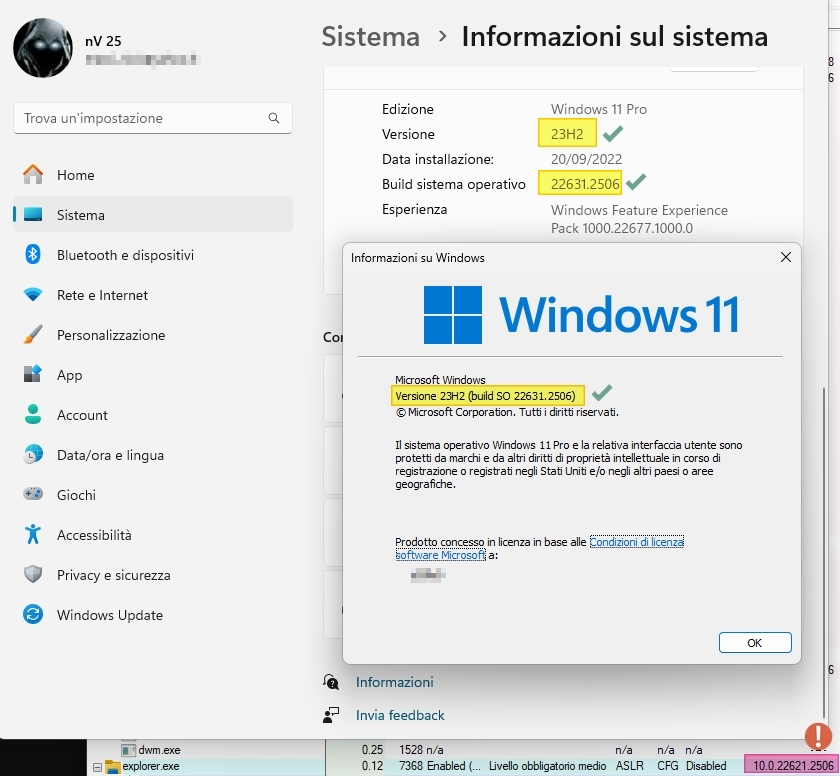The height and width of the screenshot is (776, 840).
Task: Click Versione 23H2 line in the dialog
Action: pos(485,396)
